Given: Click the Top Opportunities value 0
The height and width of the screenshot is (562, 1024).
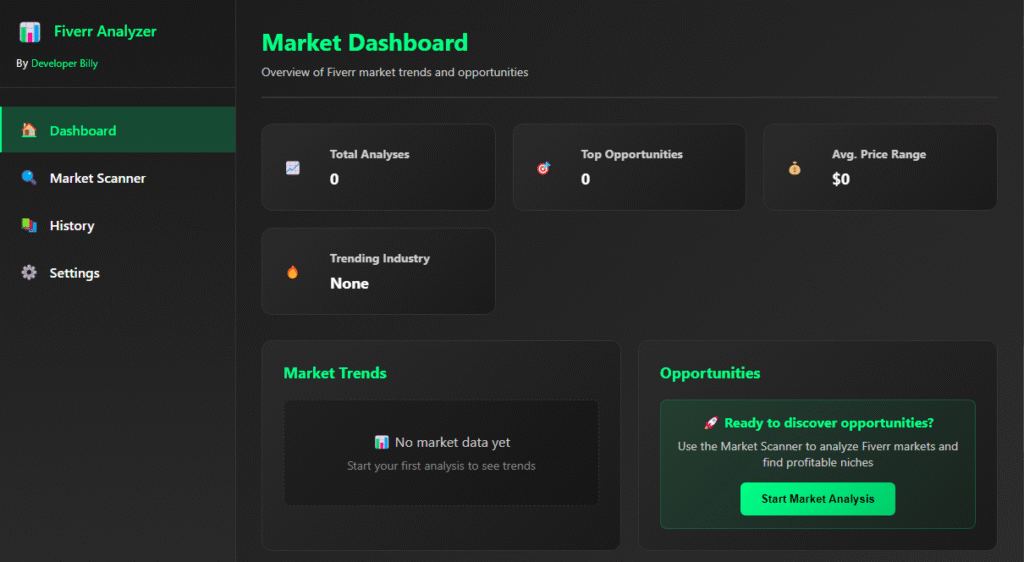Looking at the screenshot, I should 585,179.
